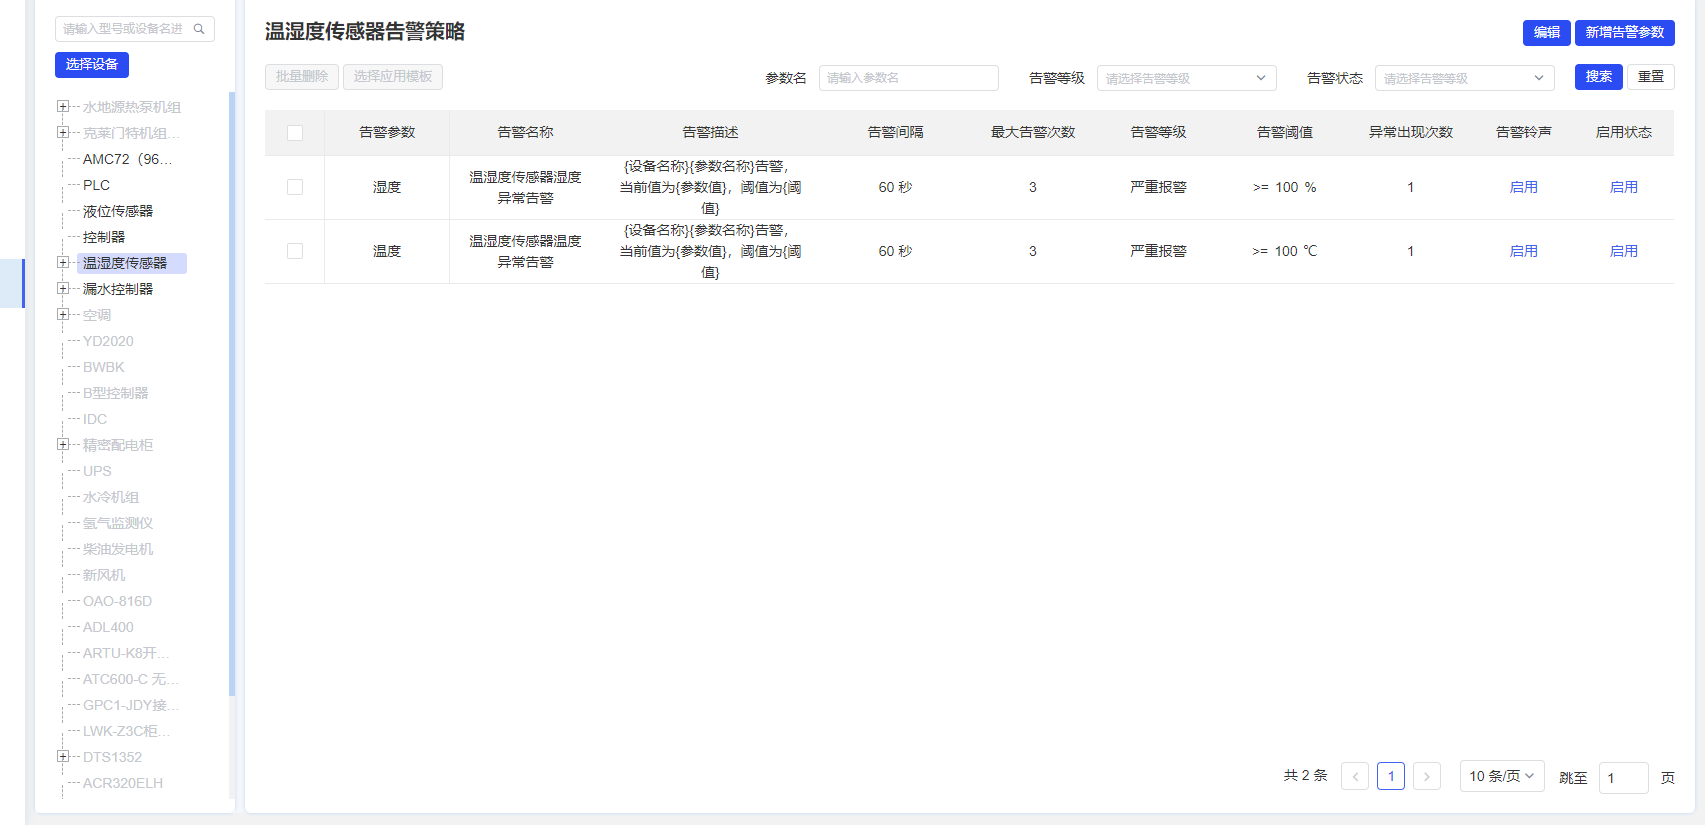Select PLC in the device tree
The image size is (1705, 825).
(x=96, y=185)
